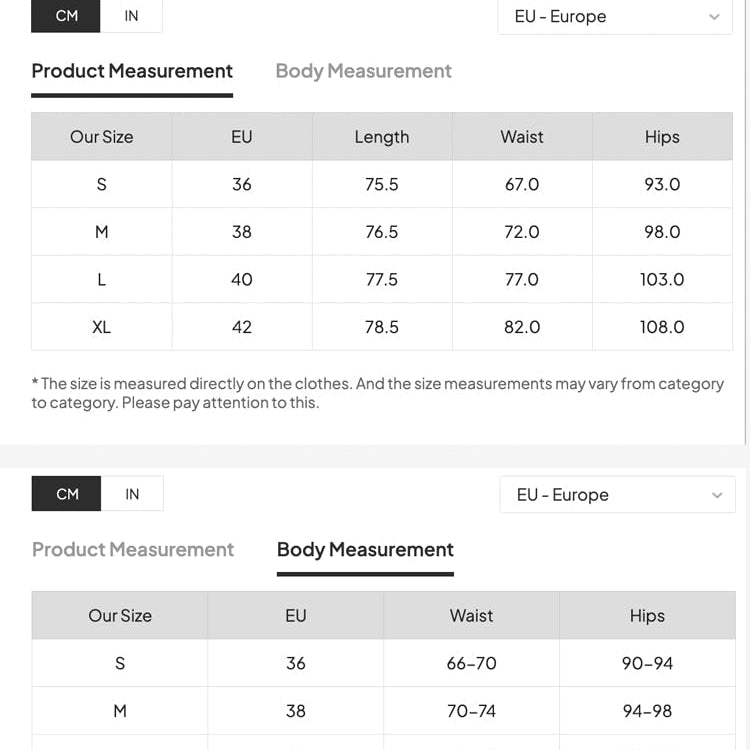
Task: Click the Length column header
Action: point(382,137)
